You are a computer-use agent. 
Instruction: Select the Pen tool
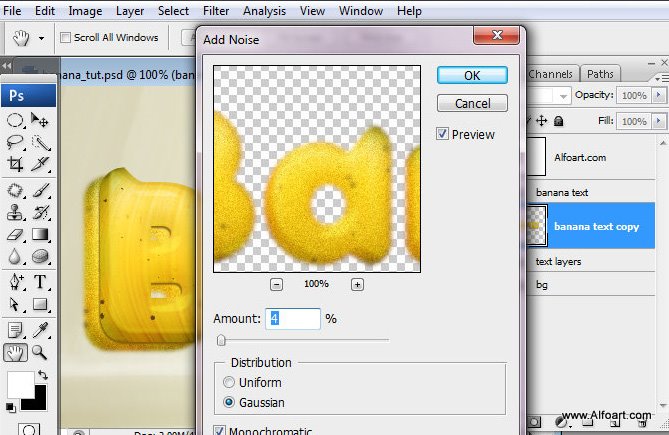(15, 282)
